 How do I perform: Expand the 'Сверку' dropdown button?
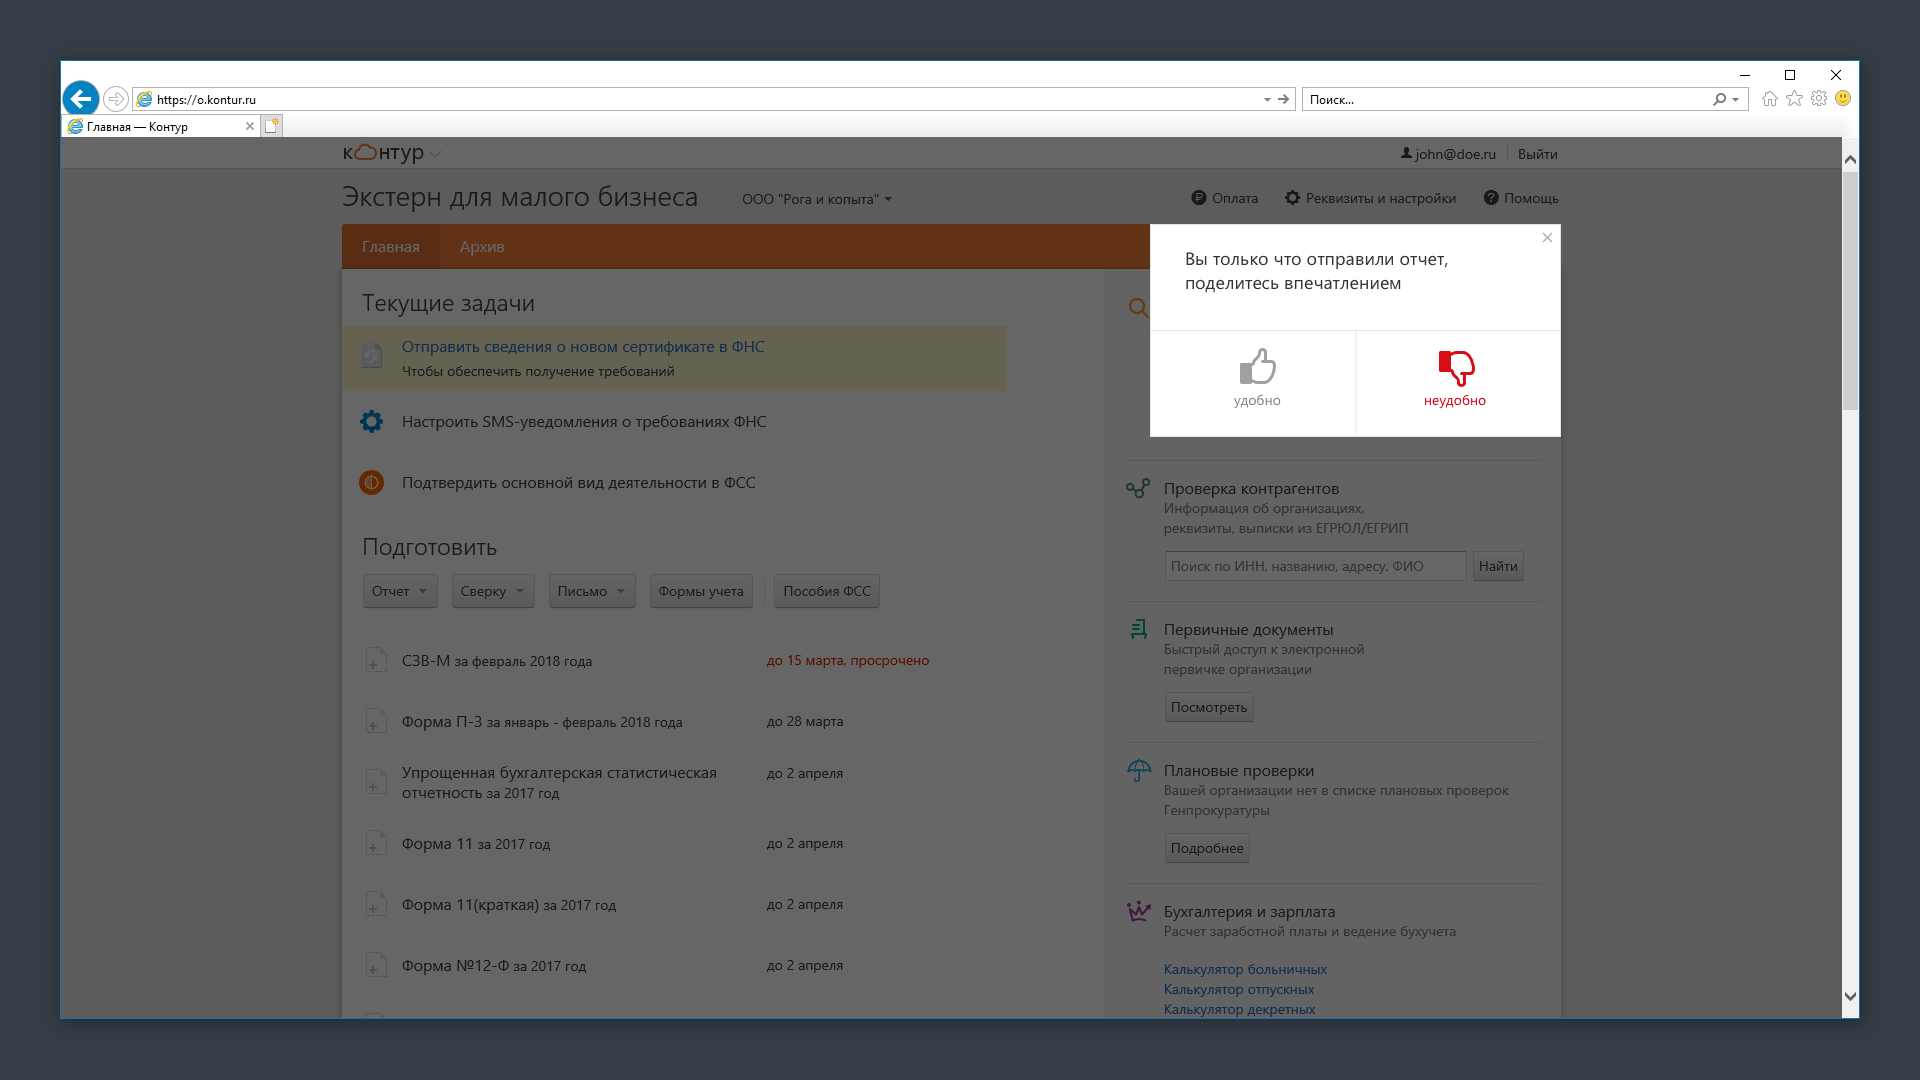[492, 591]
